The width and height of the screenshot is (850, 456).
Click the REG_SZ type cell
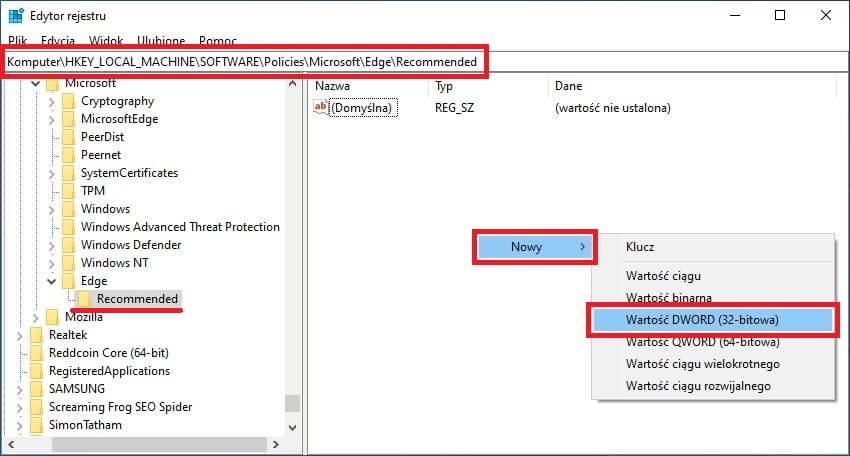click(454, 108)
